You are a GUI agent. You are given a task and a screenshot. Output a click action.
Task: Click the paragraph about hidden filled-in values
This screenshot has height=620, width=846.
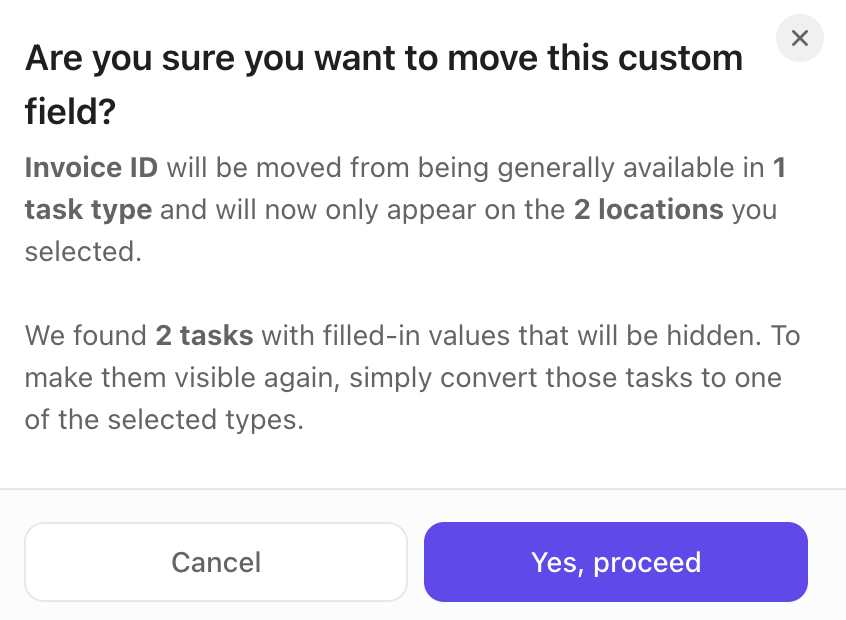[x=412, y=378]
